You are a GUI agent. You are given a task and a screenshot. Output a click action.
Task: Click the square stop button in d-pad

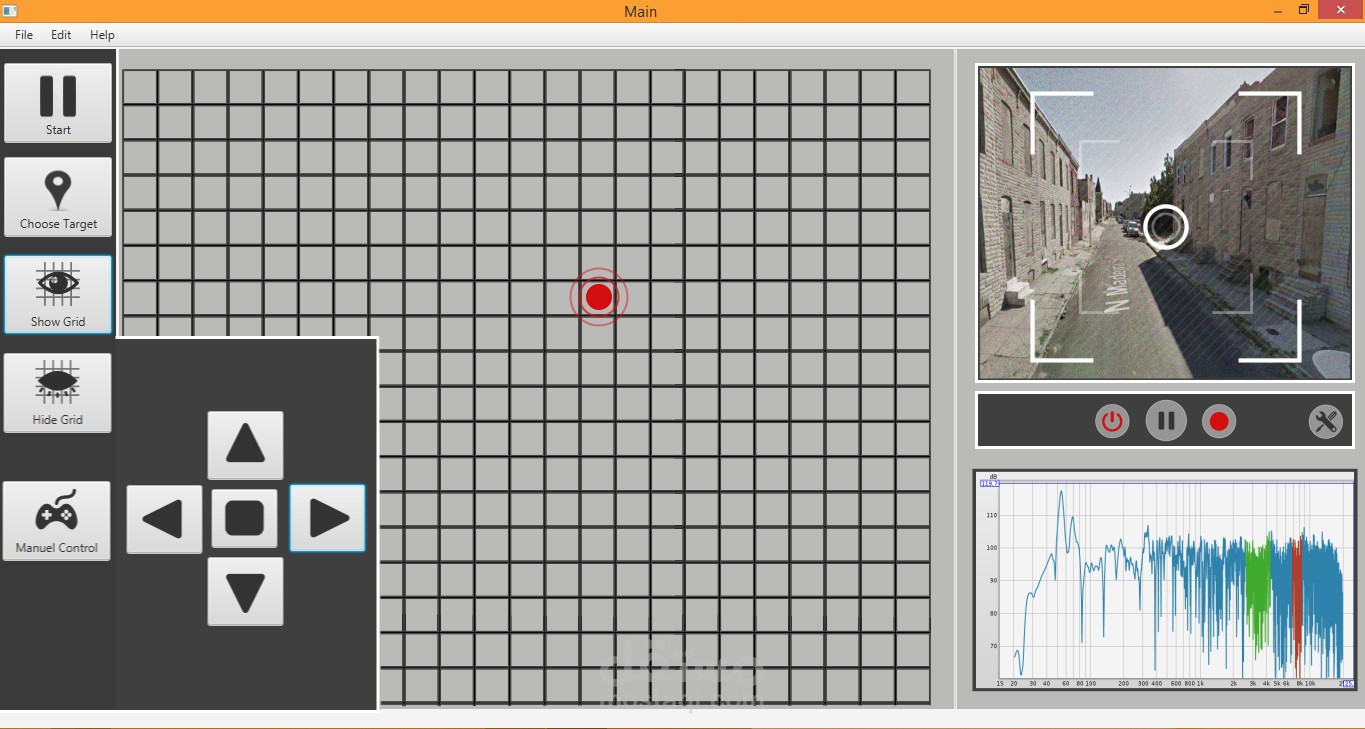point(245,518)
